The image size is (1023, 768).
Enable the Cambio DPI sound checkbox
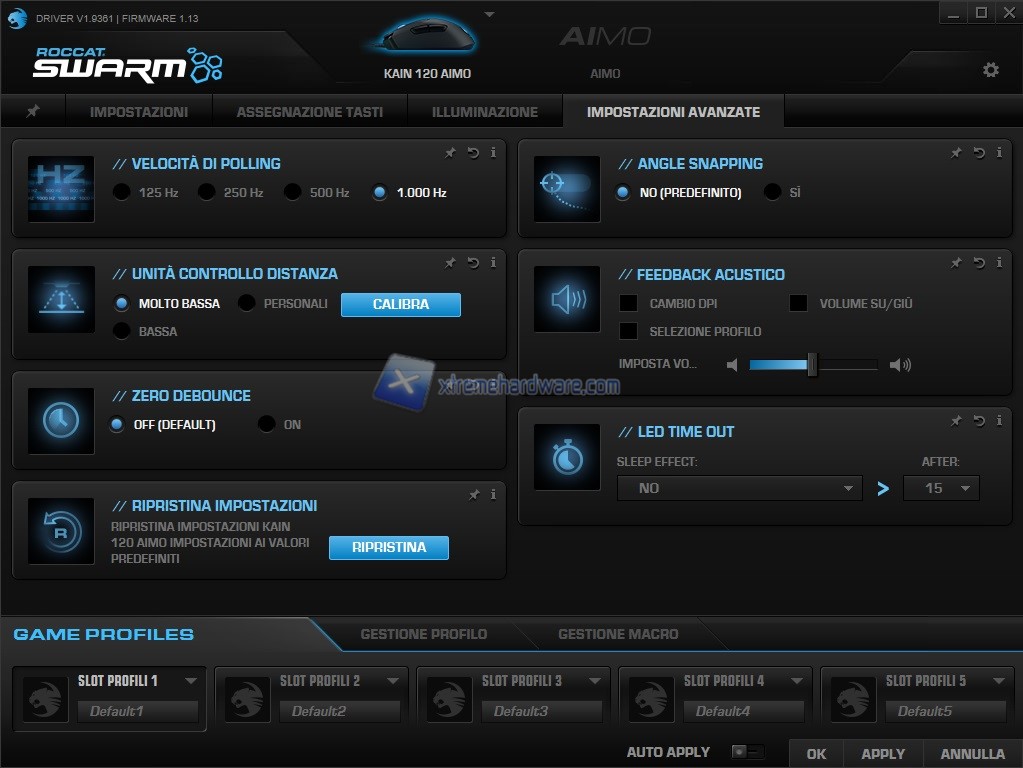628,303
